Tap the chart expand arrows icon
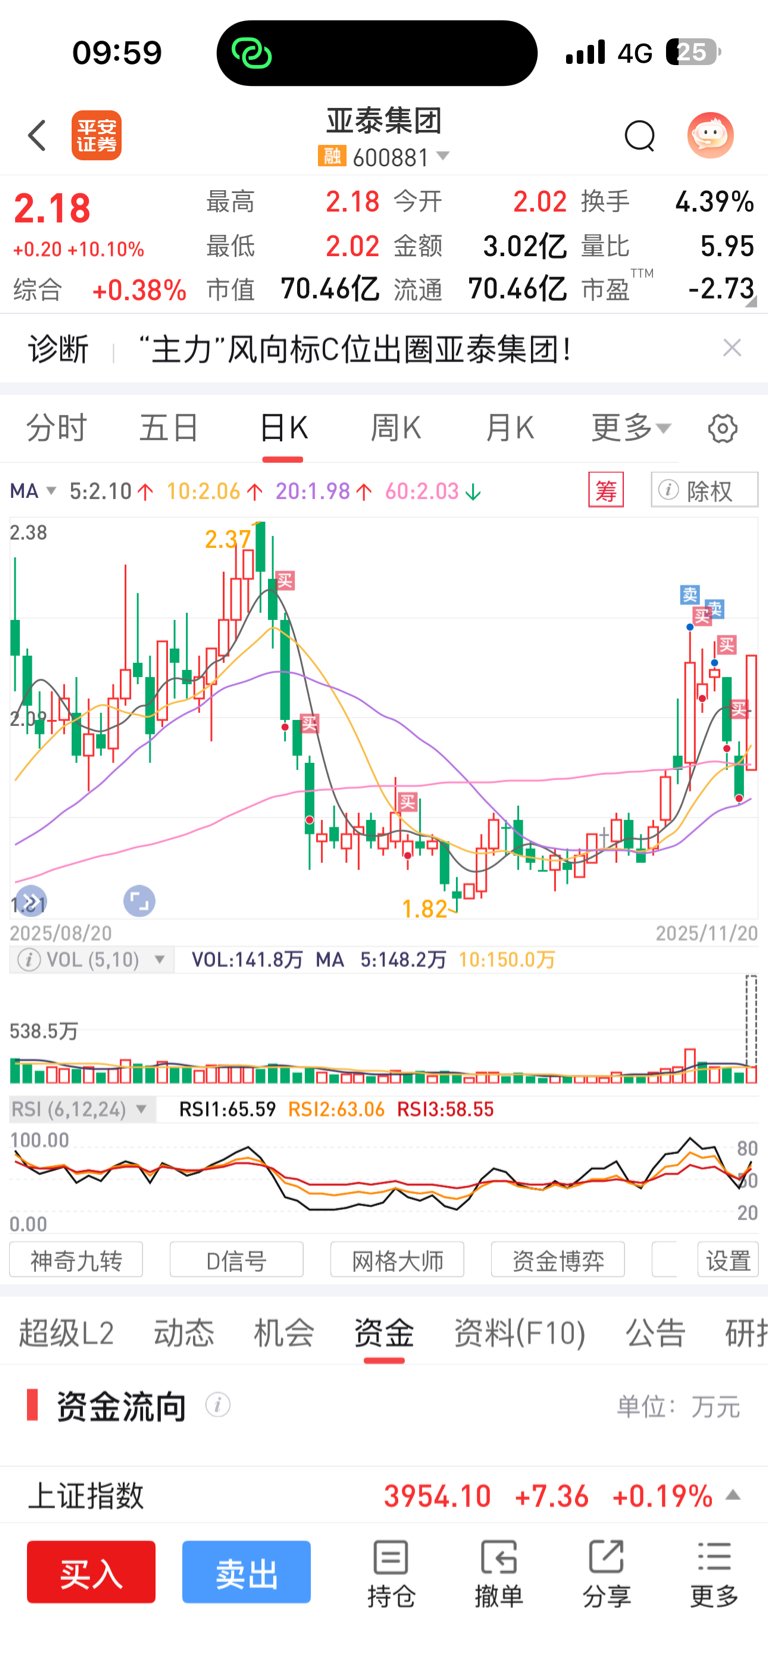This screenshot has width=768, height=1665. [30, 900]
